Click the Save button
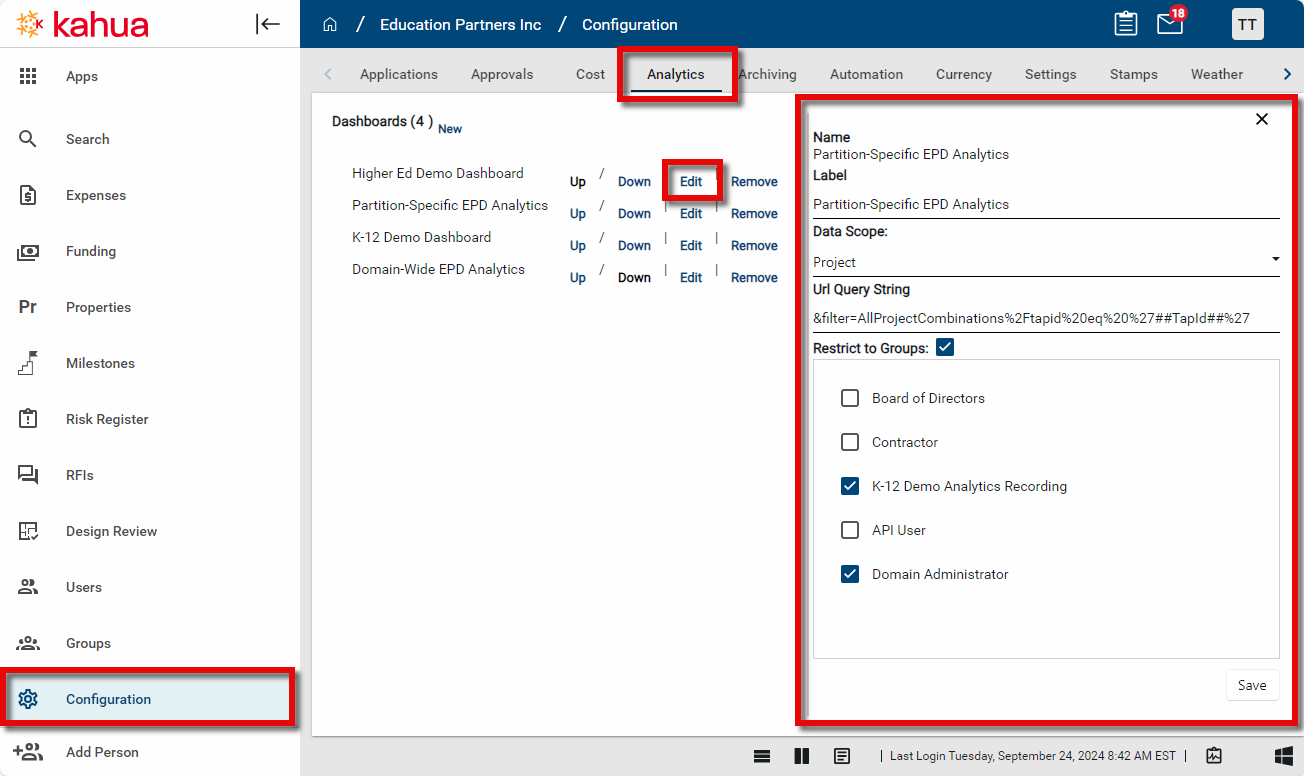The height and width of the screenshot is (776, 1304). pos(1251,685)
